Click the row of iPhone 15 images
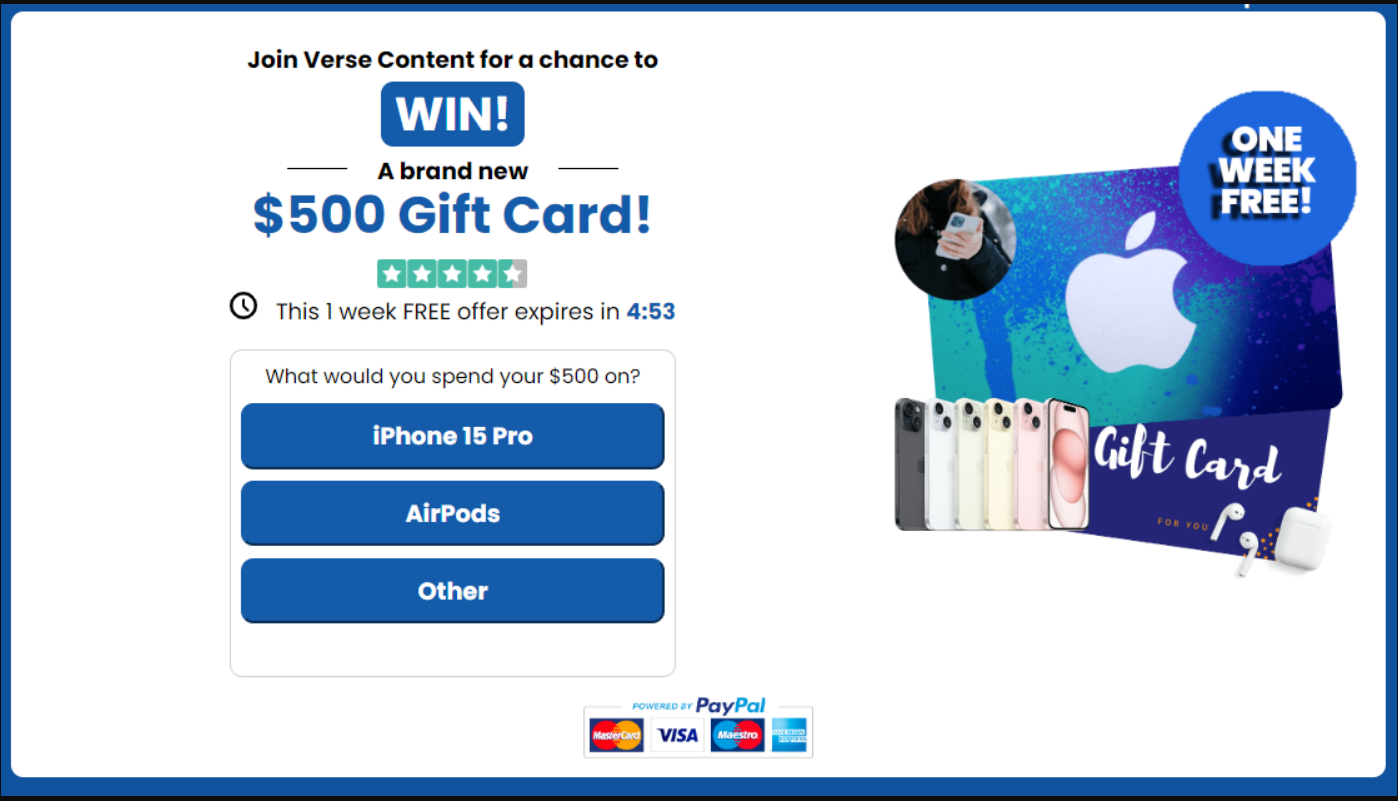Screen dimensions: 1398x801 [992, 464]
